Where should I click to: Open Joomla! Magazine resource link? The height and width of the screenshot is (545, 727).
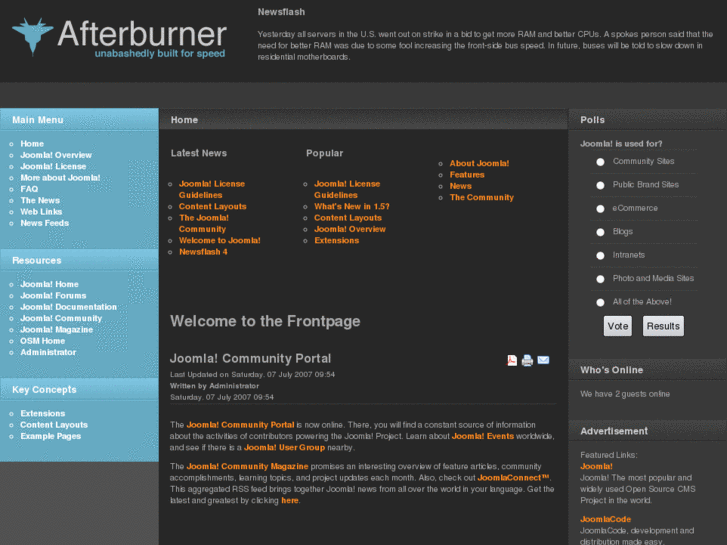click(57, 330)
